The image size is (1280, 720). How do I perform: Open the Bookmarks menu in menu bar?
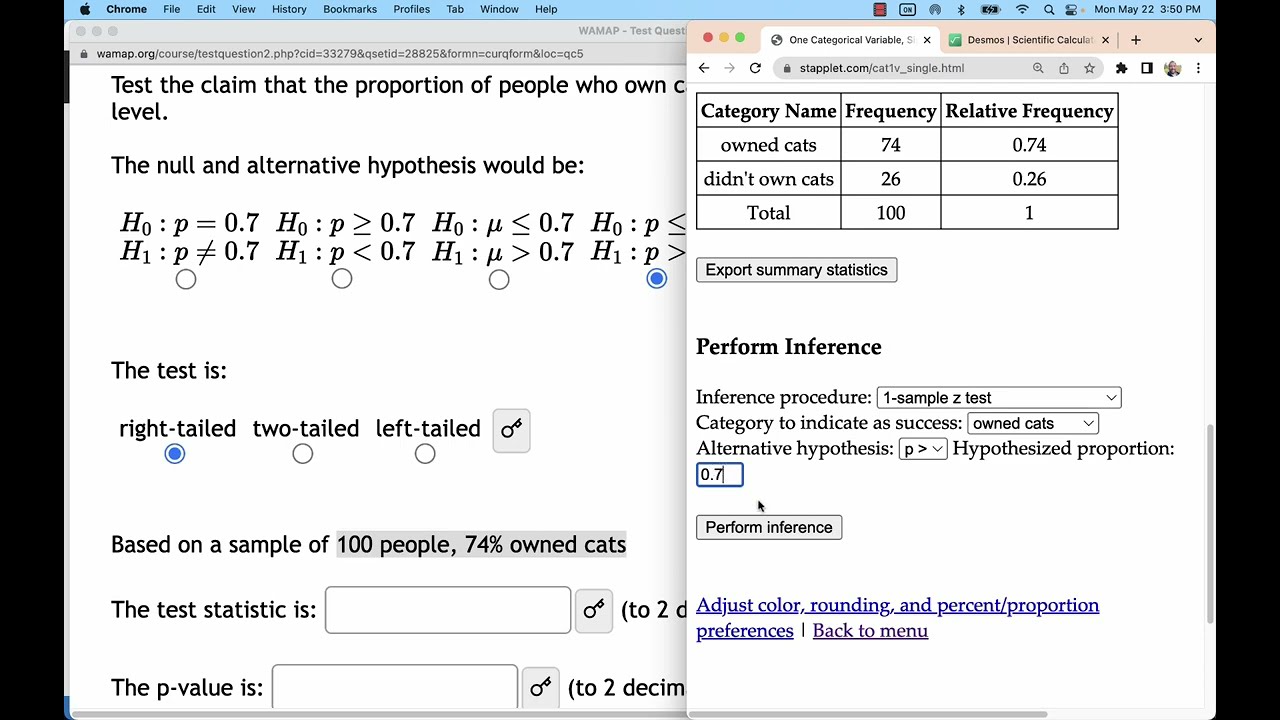(350, 9)
